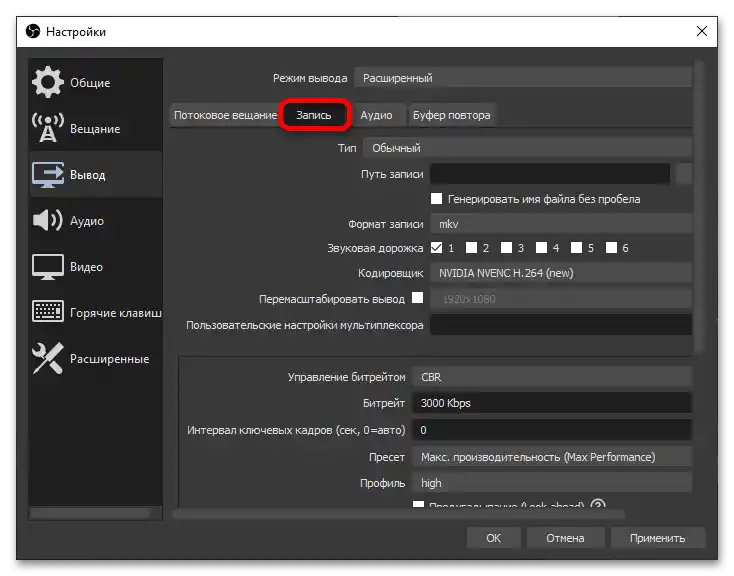Screen dimensions: 734x576
Task: Open the 1920x1080 rescale resolution dropdown
Action: (x=561, y=299)
